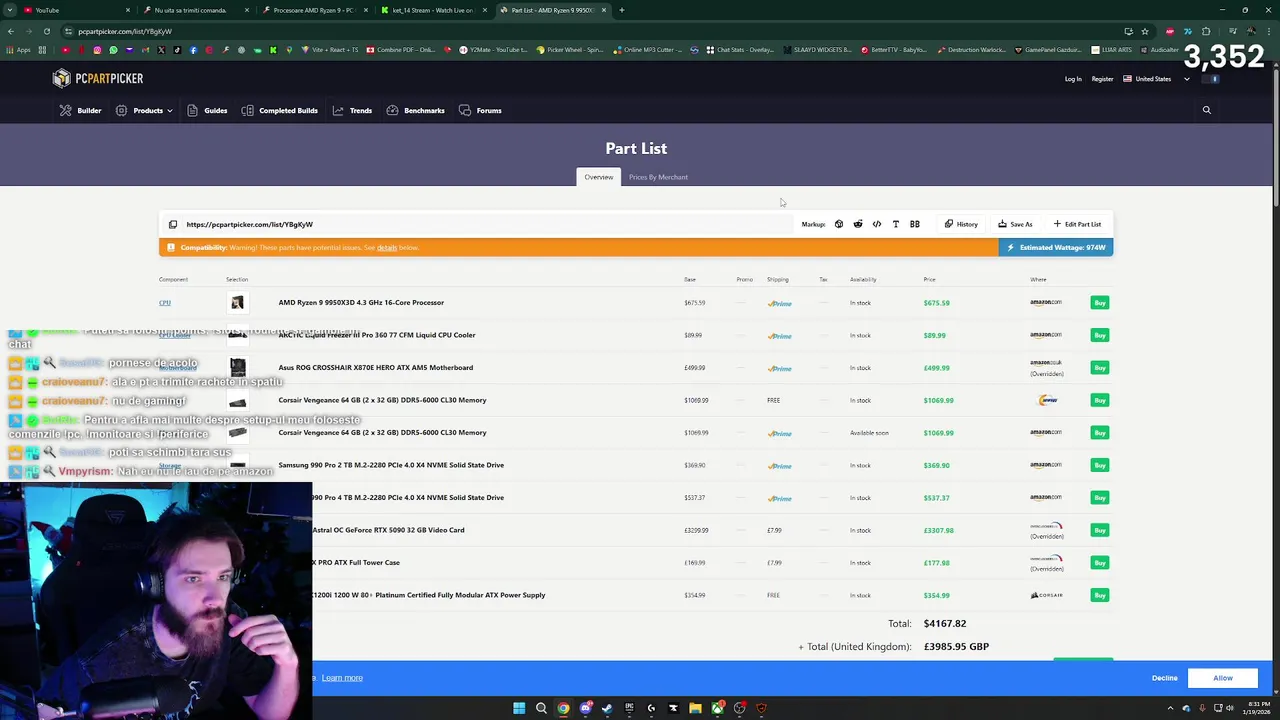
Task: Open the Picker Wheel bookmark
Action: click(x=570, y=50)
